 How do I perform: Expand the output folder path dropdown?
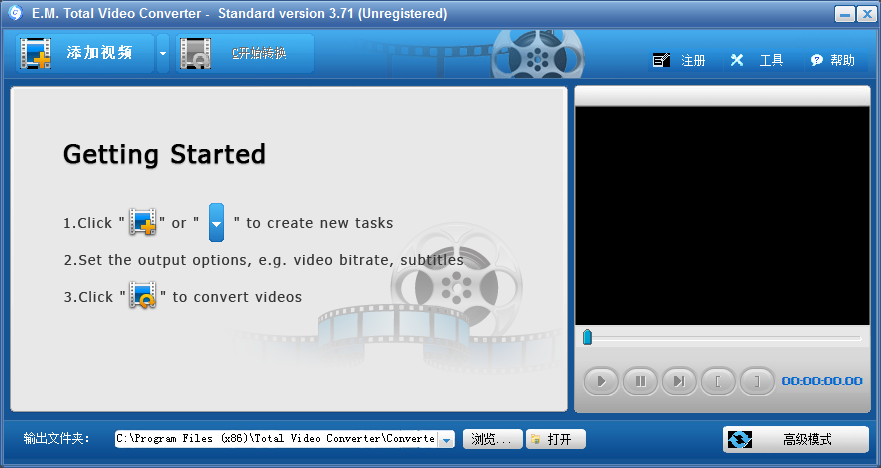click(446, 439)
